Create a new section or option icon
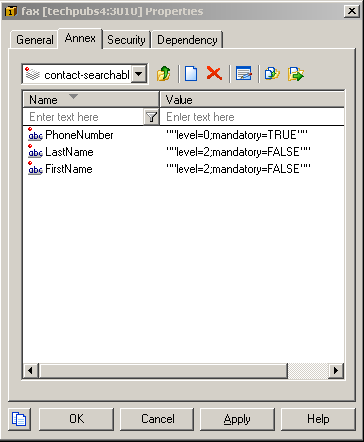Image resolution: width=364 pixels, height=442 pixels. pyautogui.click(x=191, y=74)
